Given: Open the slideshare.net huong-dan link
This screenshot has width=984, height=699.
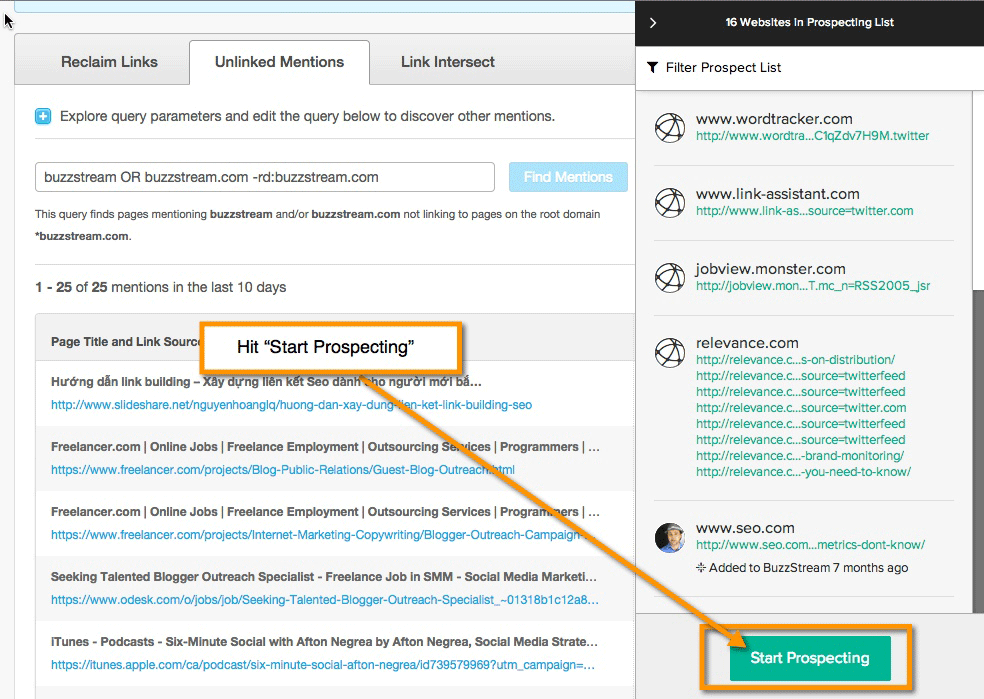Looking at the screenshot, I should (291, 405).
